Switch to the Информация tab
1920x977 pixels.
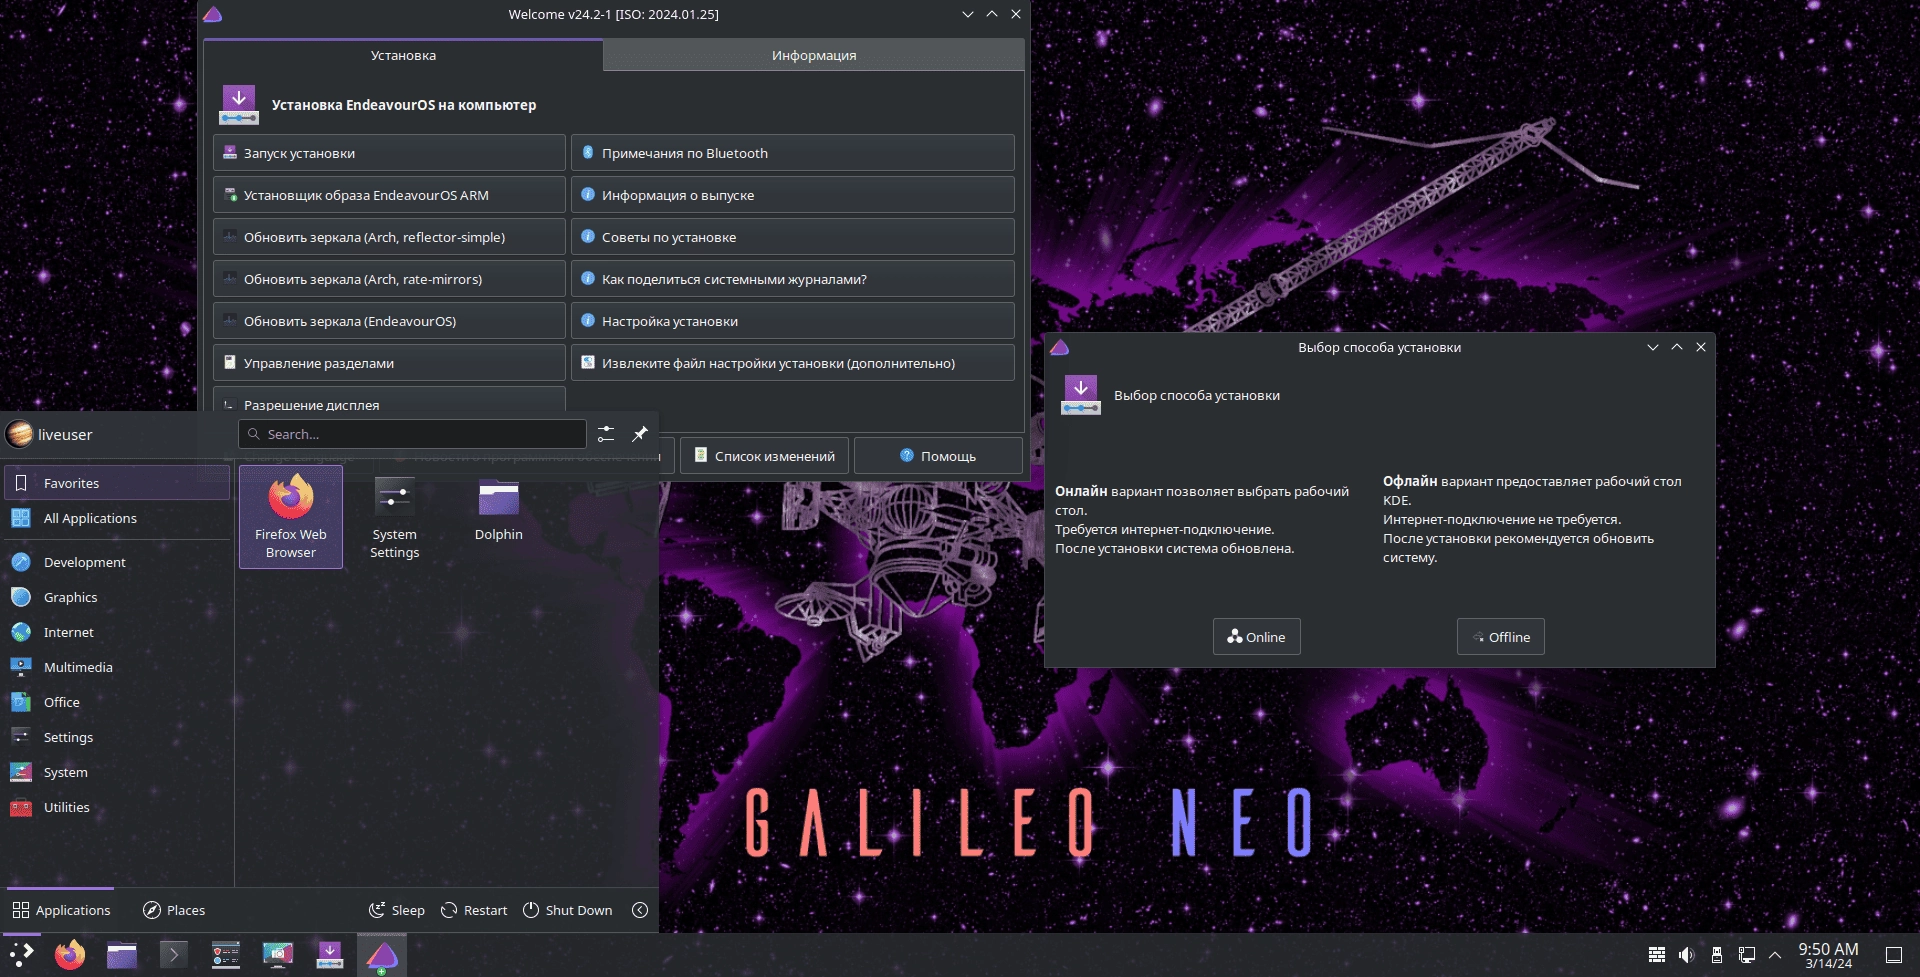[814, 55]
